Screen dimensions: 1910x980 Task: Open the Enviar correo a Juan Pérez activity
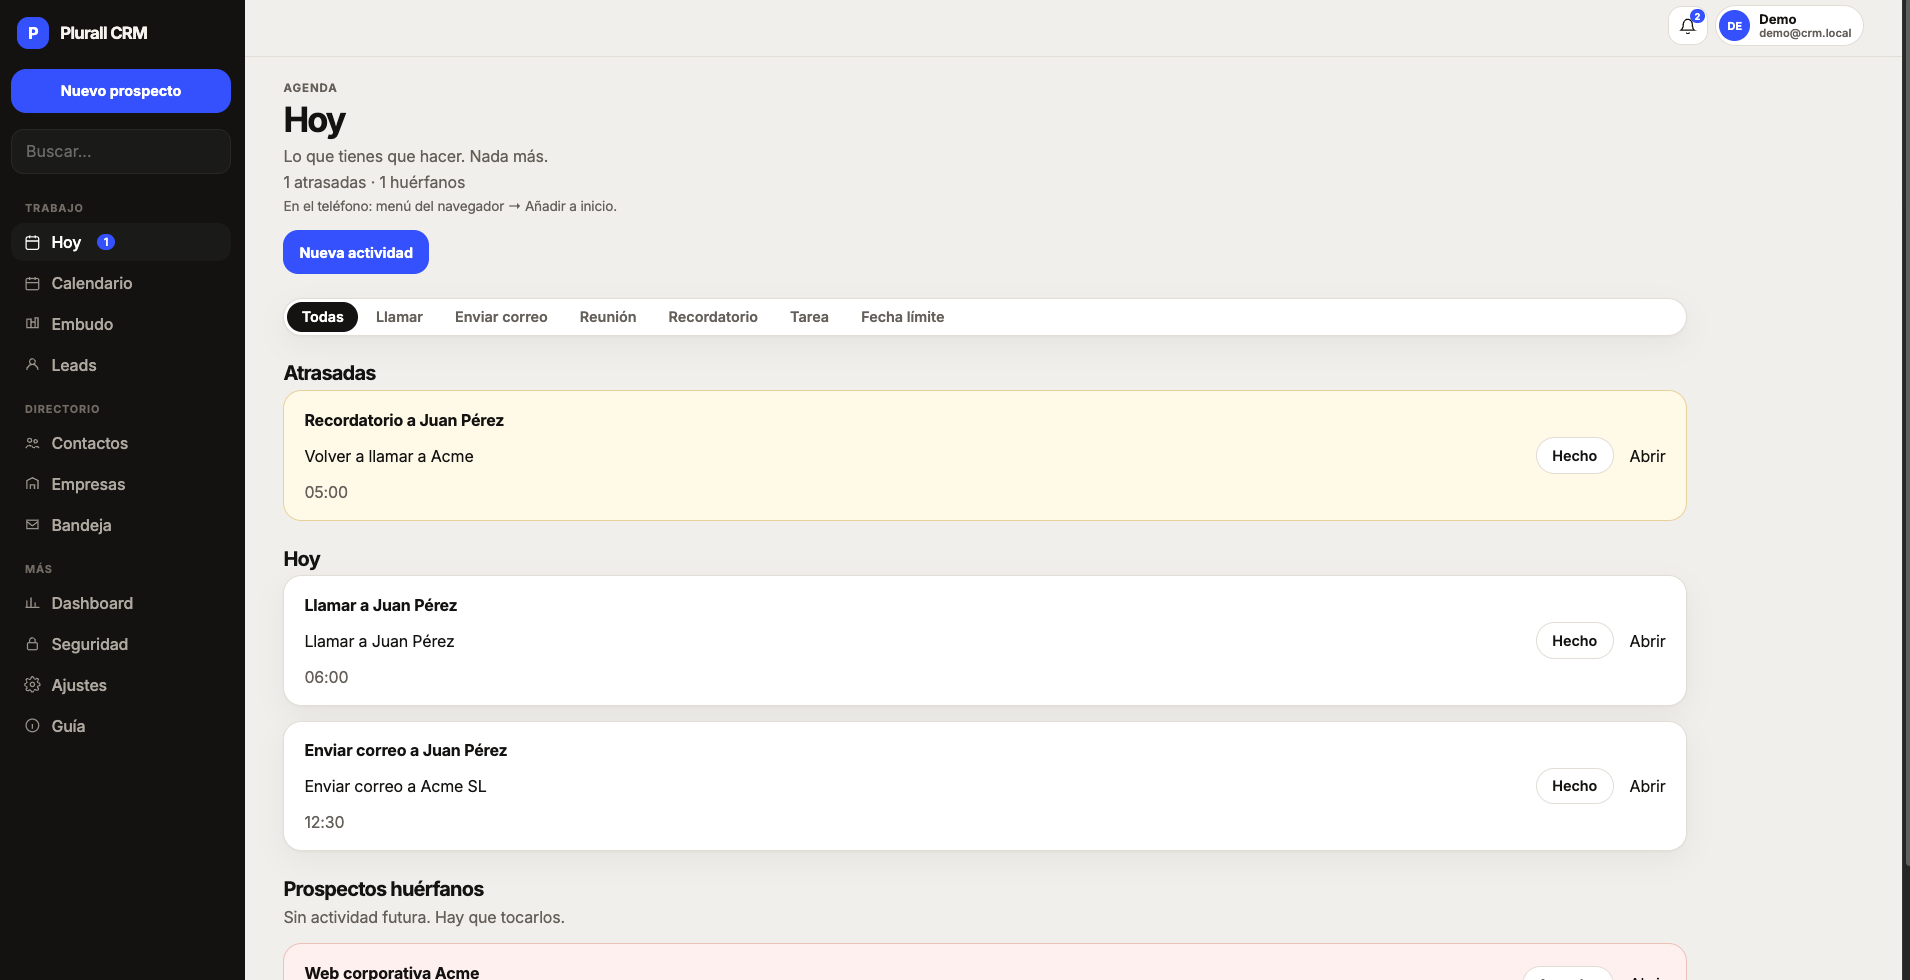(1647, 786)
